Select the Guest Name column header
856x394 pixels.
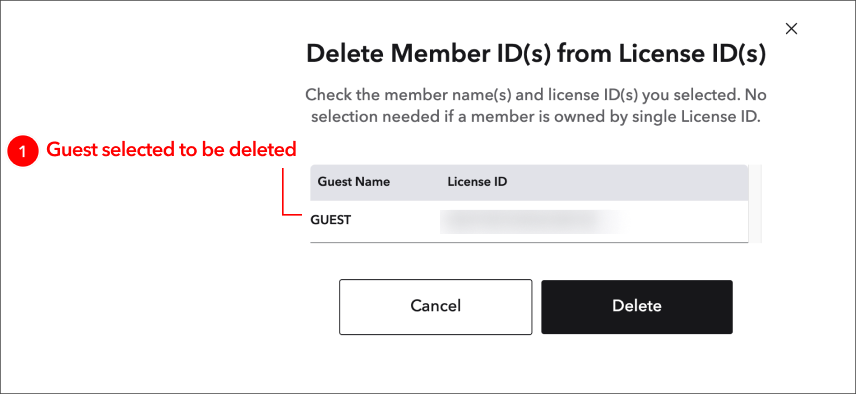click(354, 182)
